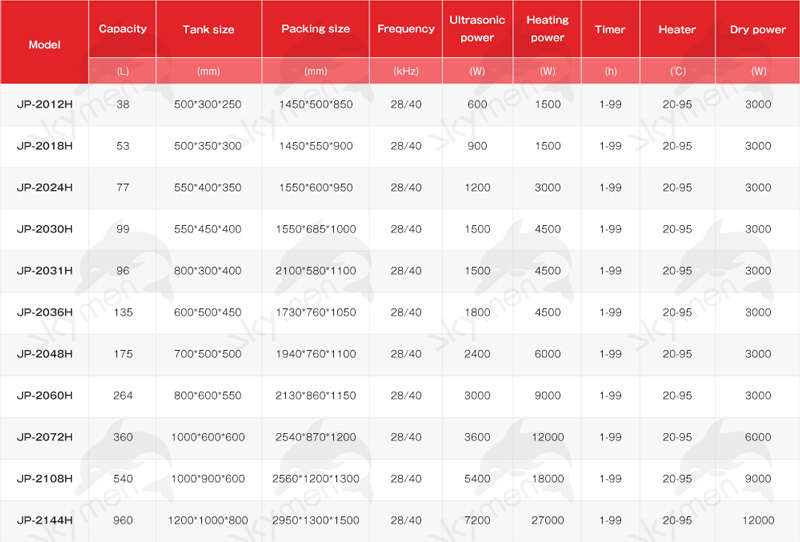The image size is (800, 542).
Task: Click heating power value 9000
Action: (x=547, y=396)
